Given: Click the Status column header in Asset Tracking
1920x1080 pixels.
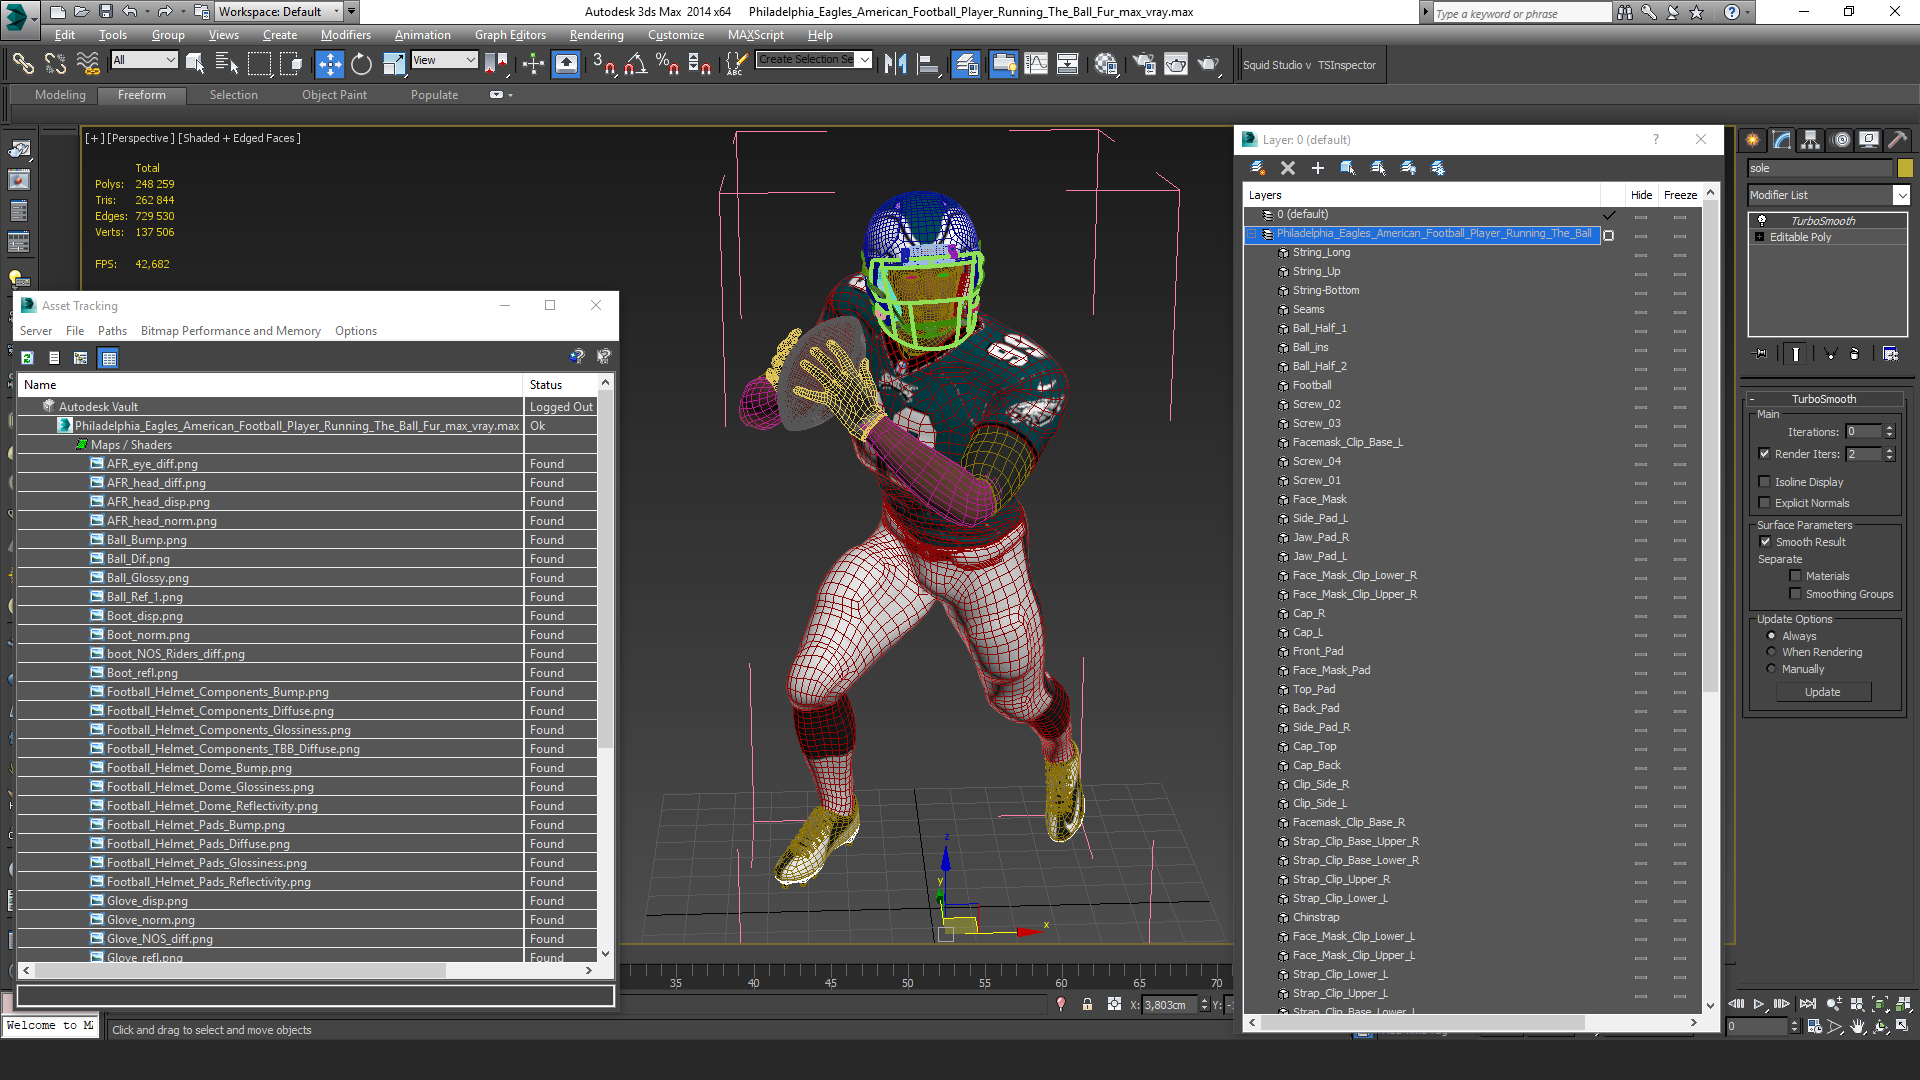Looking at the screenshot, I should tap(561, 385).
